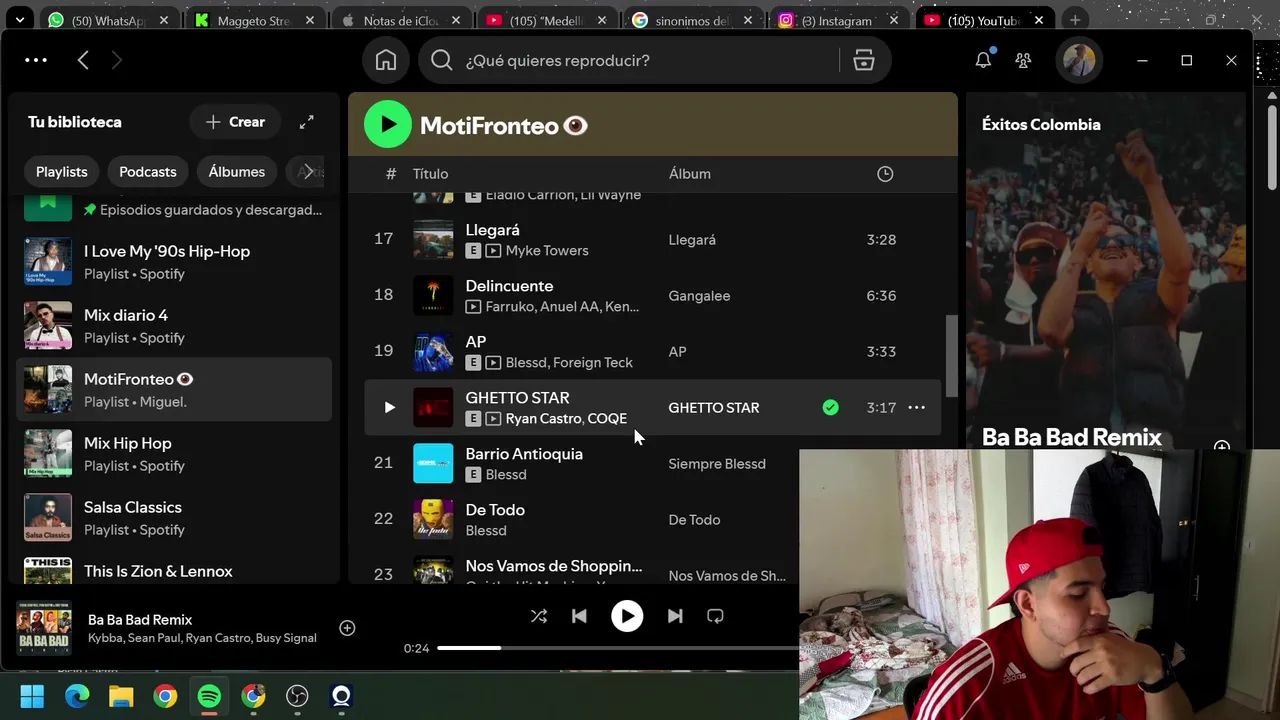Filter library by Playlists
1280x720 pixels.
[x=62, y=172]
